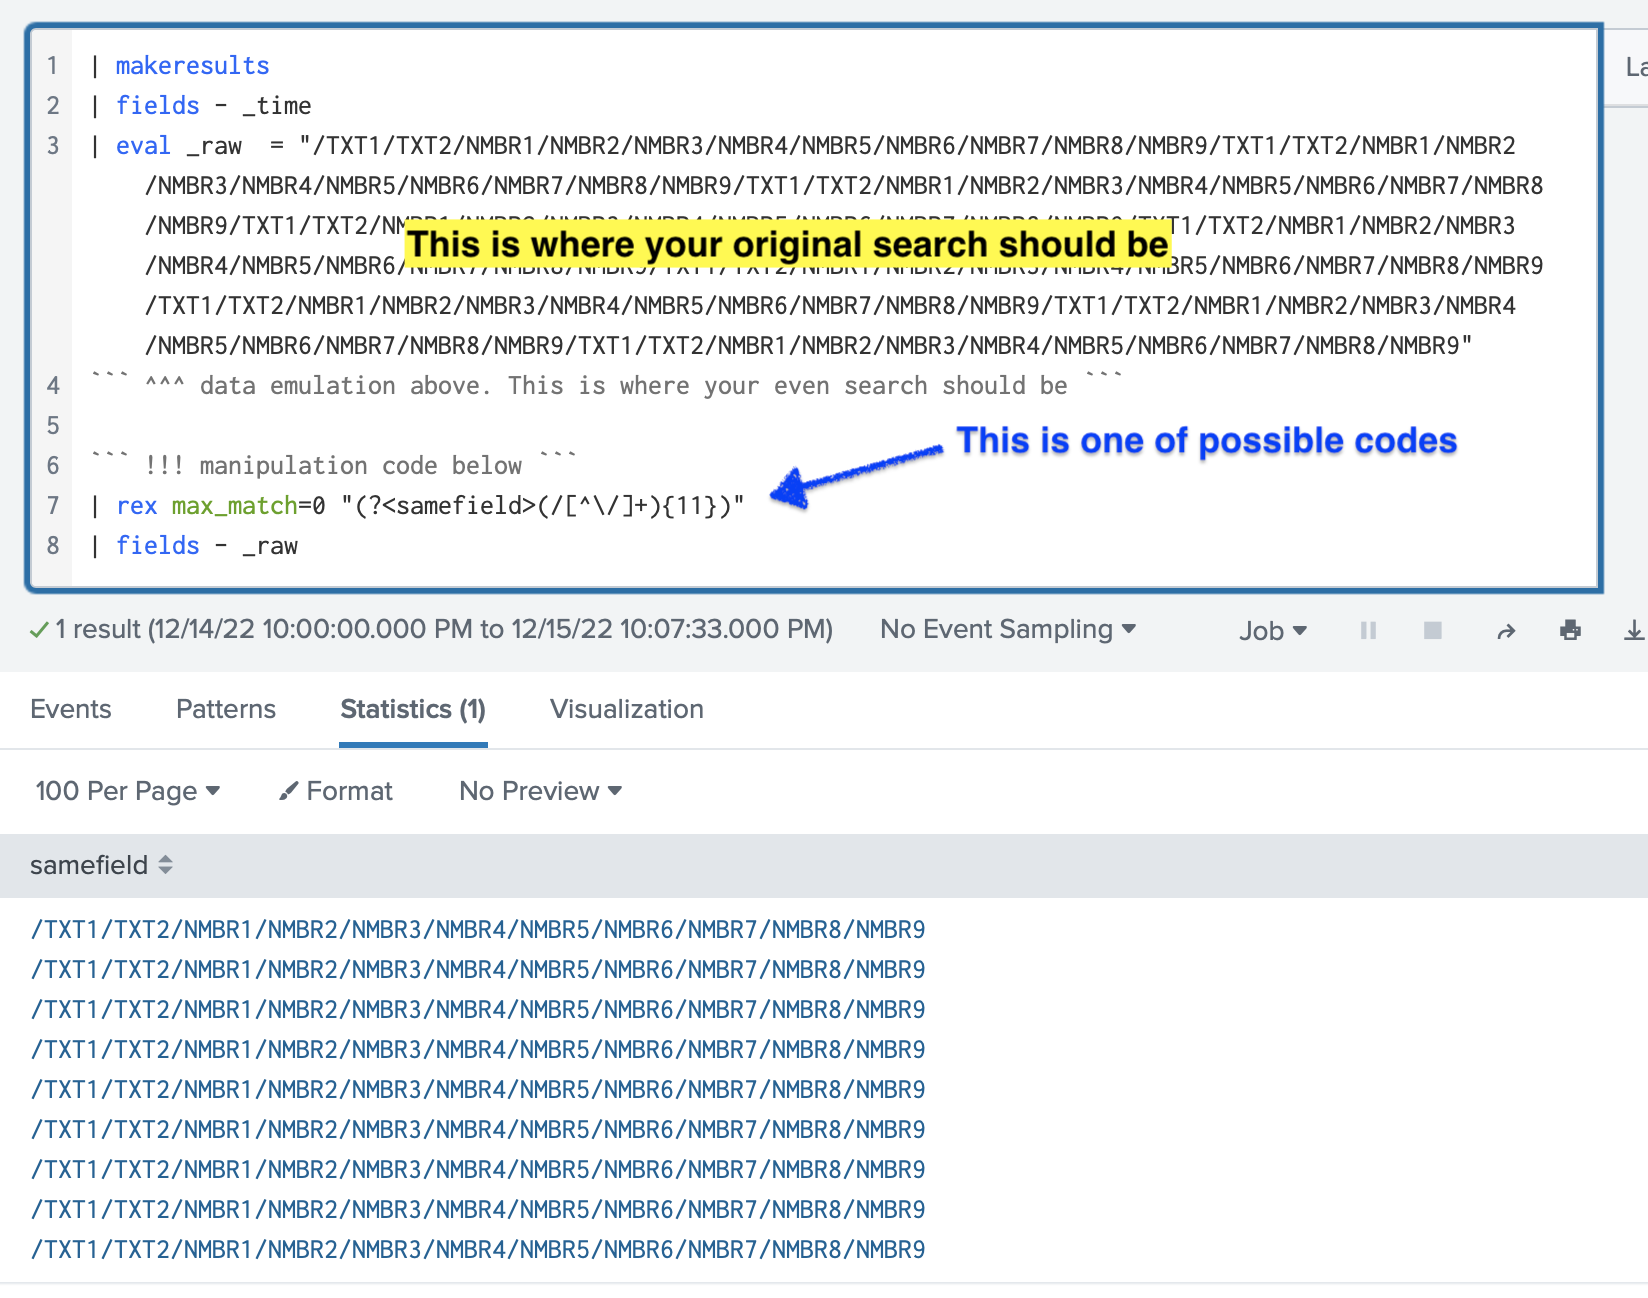Open the Visualization tab

click(627, 709)
